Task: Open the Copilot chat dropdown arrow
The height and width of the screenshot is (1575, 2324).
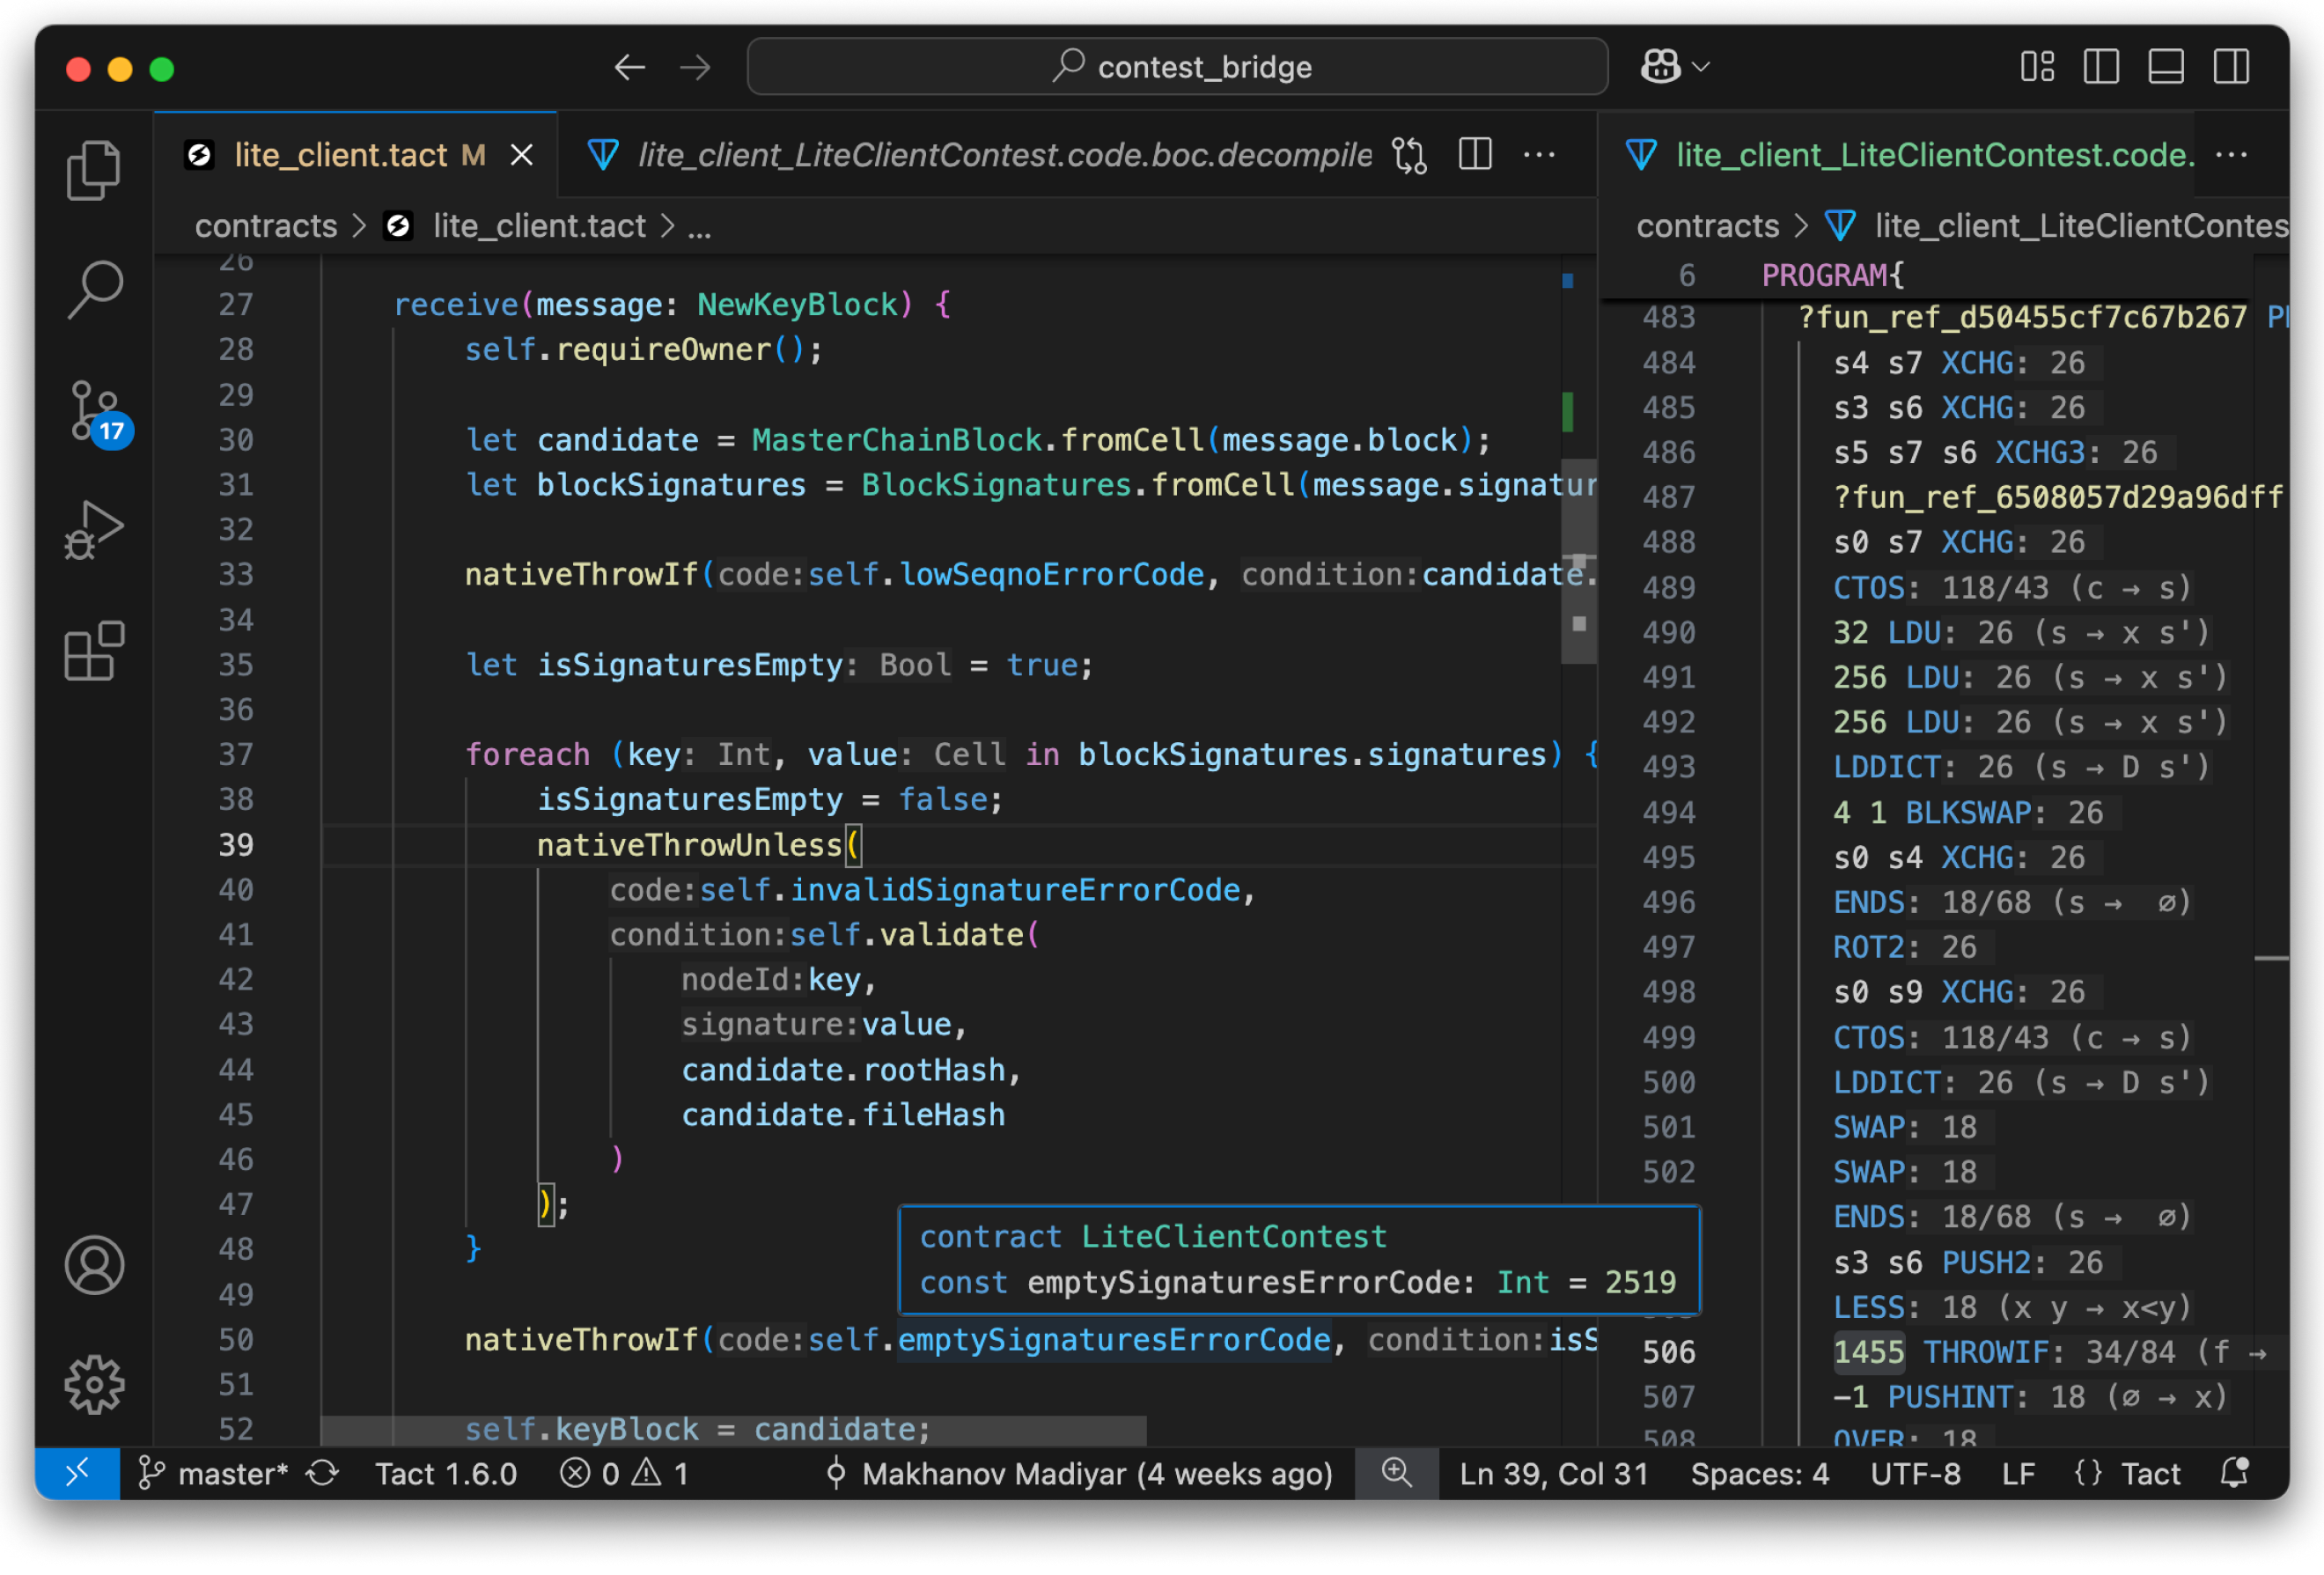Action: coord(1701,68)
